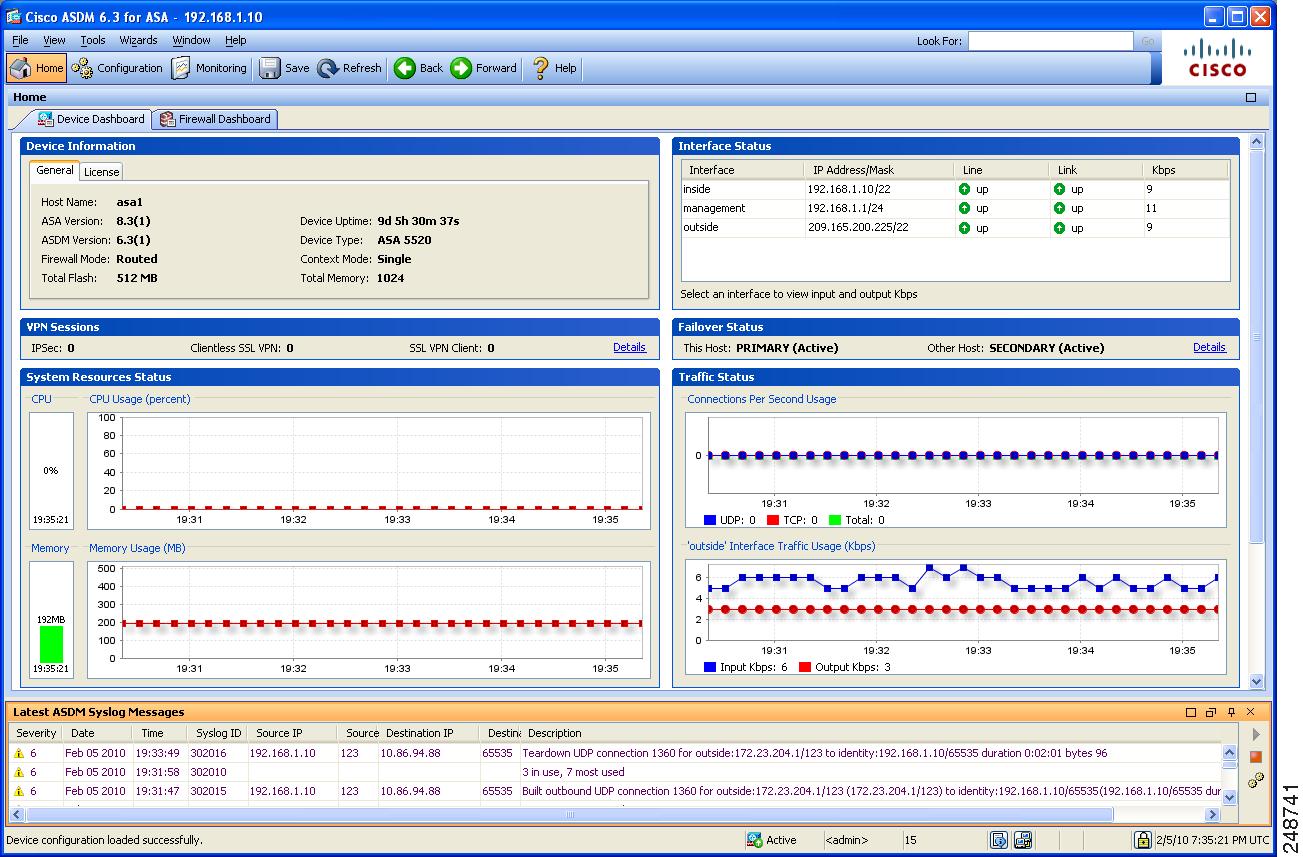The width and height of the screenshot is (1303, 857).
Task: Select the License tab in Device Information
Action: pos(101,172)
